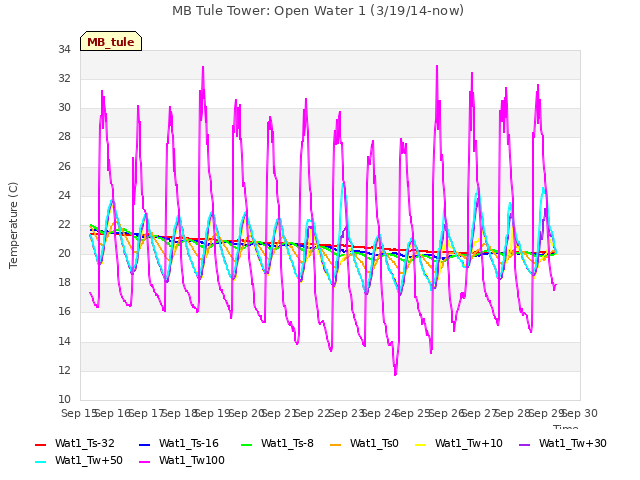Click the MB_tule label box

pos(111,41)
